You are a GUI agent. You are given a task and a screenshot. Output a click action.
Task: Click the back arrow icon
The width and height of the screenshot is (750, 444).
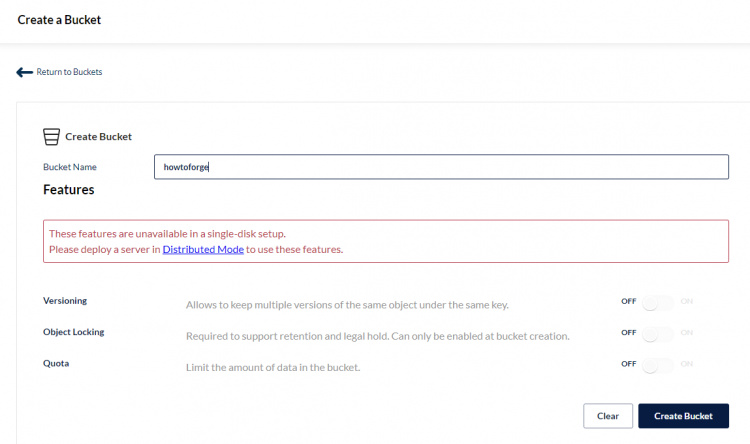tap(24, 72)
